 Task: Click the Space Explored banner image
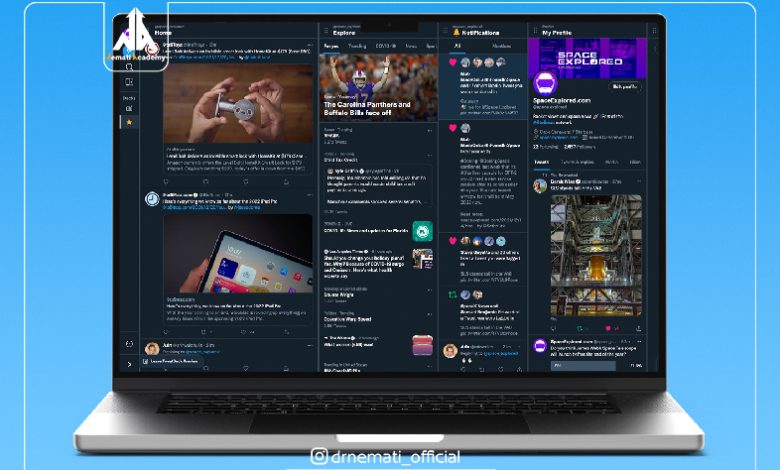tap(587, 57)
